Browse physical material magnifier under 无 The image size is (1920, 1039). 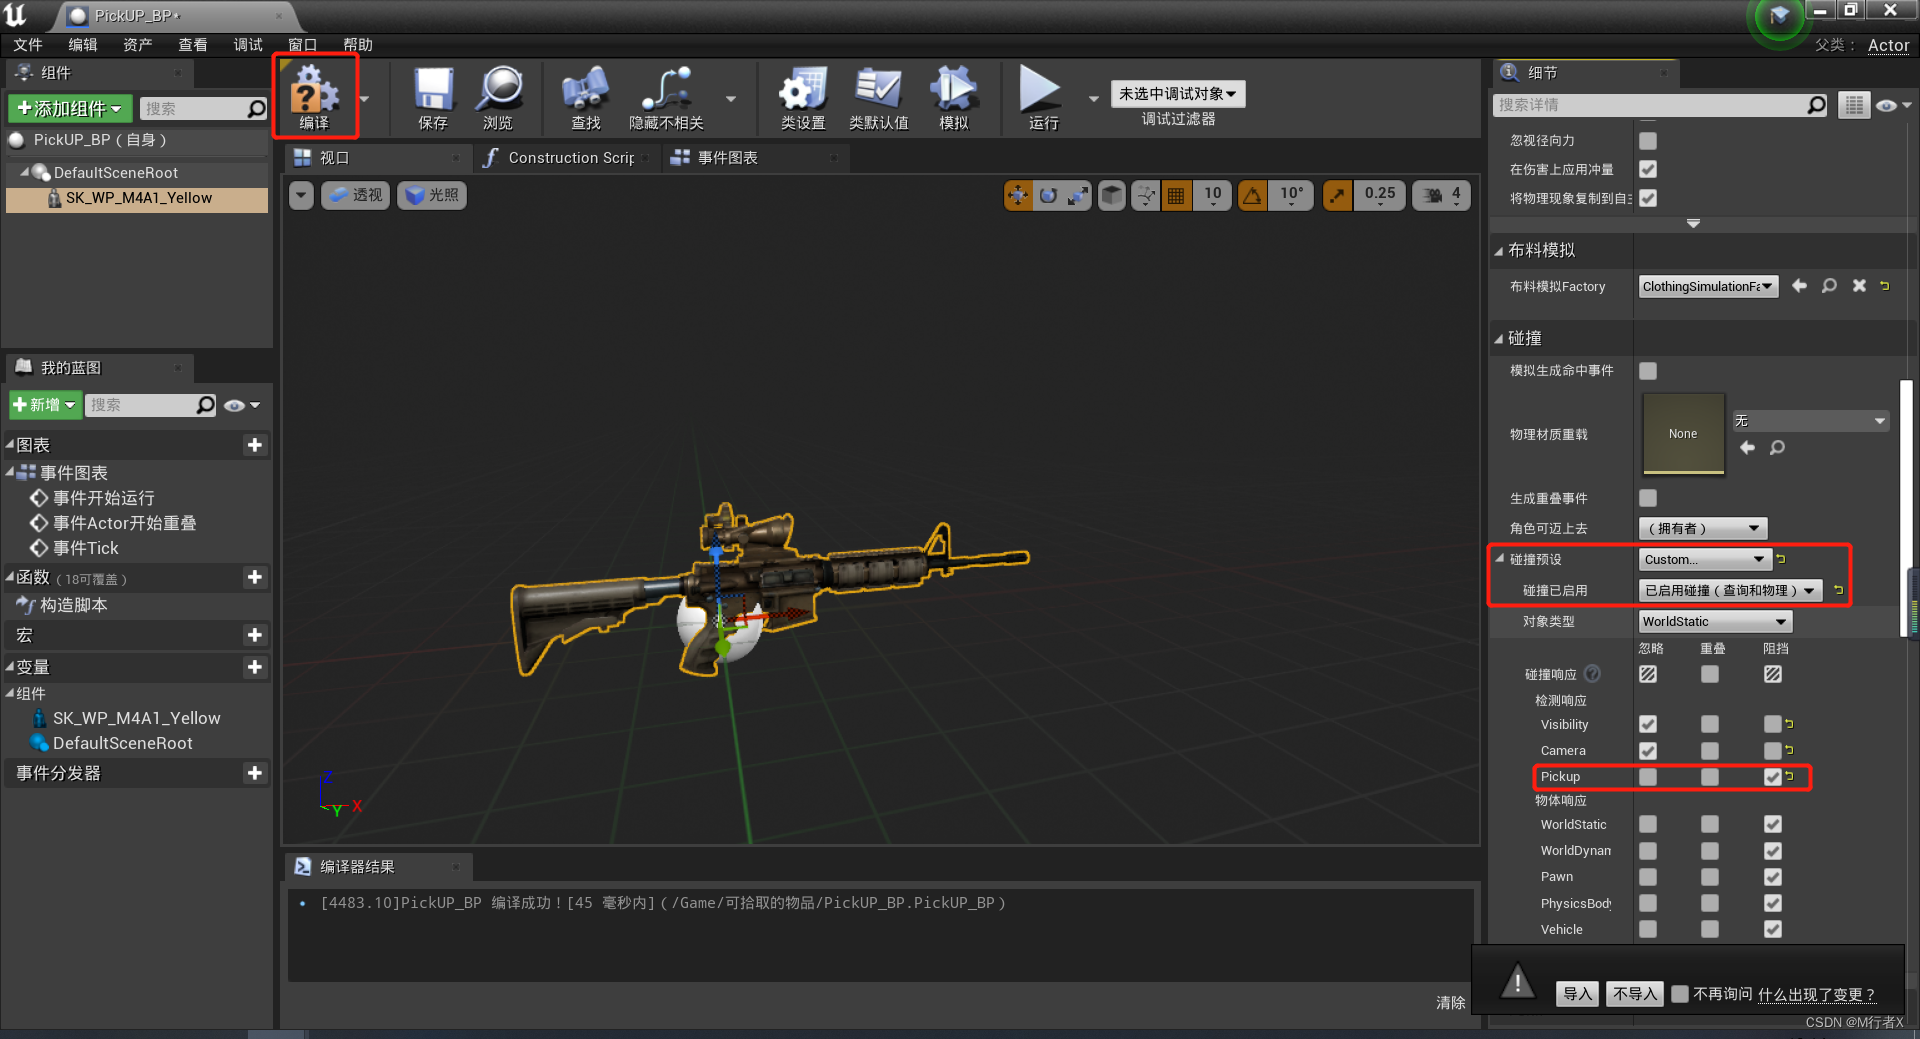[1777, 448]
